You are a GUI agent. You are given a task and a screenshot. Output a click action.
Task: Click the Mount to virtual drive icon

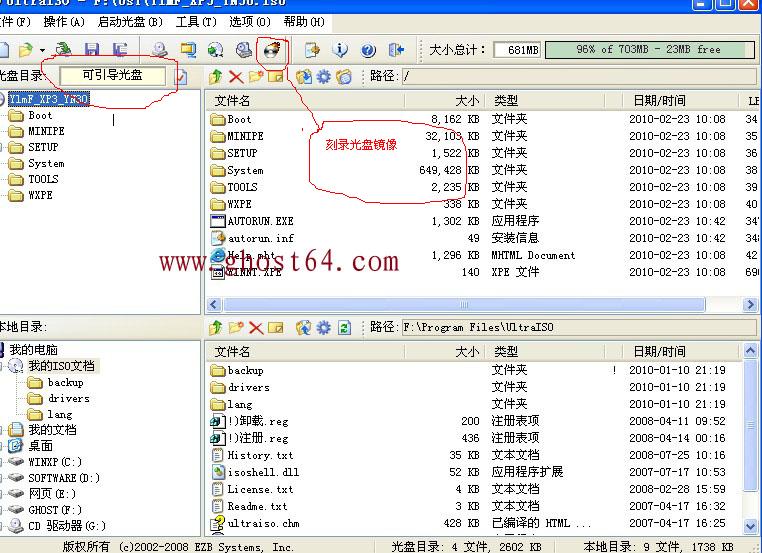pyautogui.click(x=243, y=50)
